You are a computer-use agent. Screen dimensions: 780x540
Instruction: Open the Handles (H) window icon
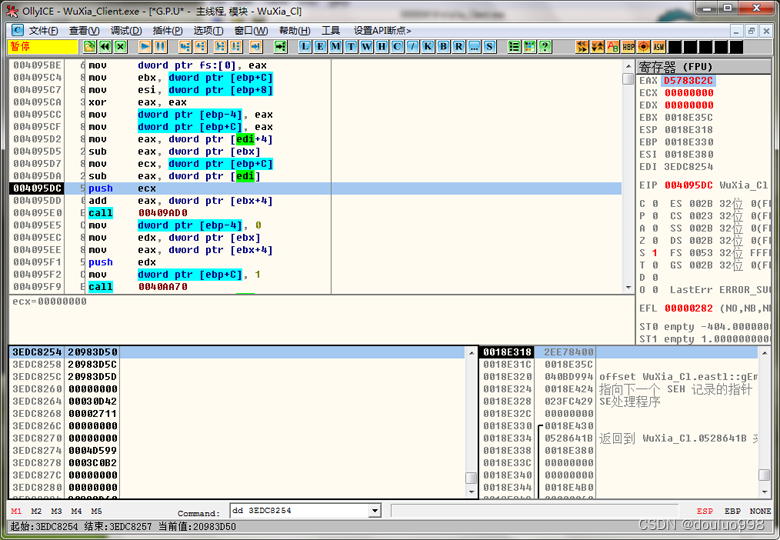pos(382,47)
